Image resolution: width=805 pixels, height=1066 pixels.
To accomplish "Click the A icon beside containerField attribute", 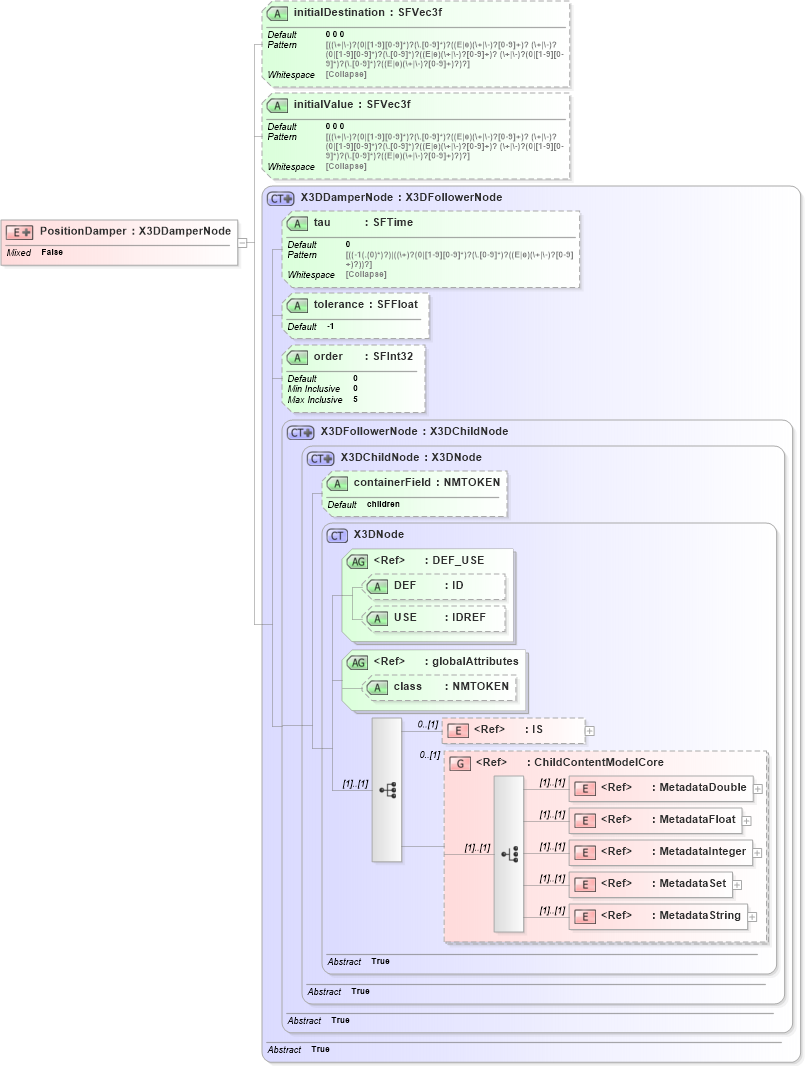I will point(337,484).
